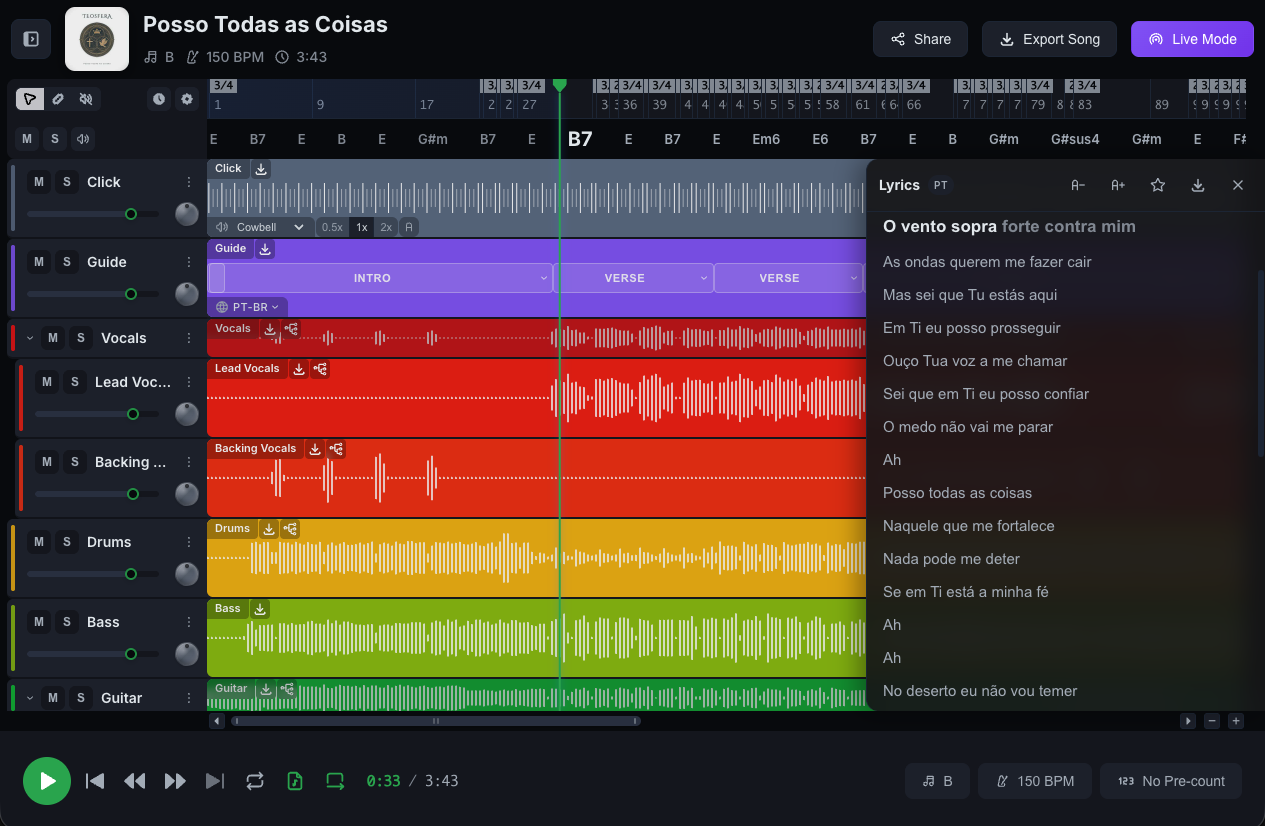Open the 150 BPM tempo selector in footer
This screenshot has width=1265, height=826.
pos(1035,781)
